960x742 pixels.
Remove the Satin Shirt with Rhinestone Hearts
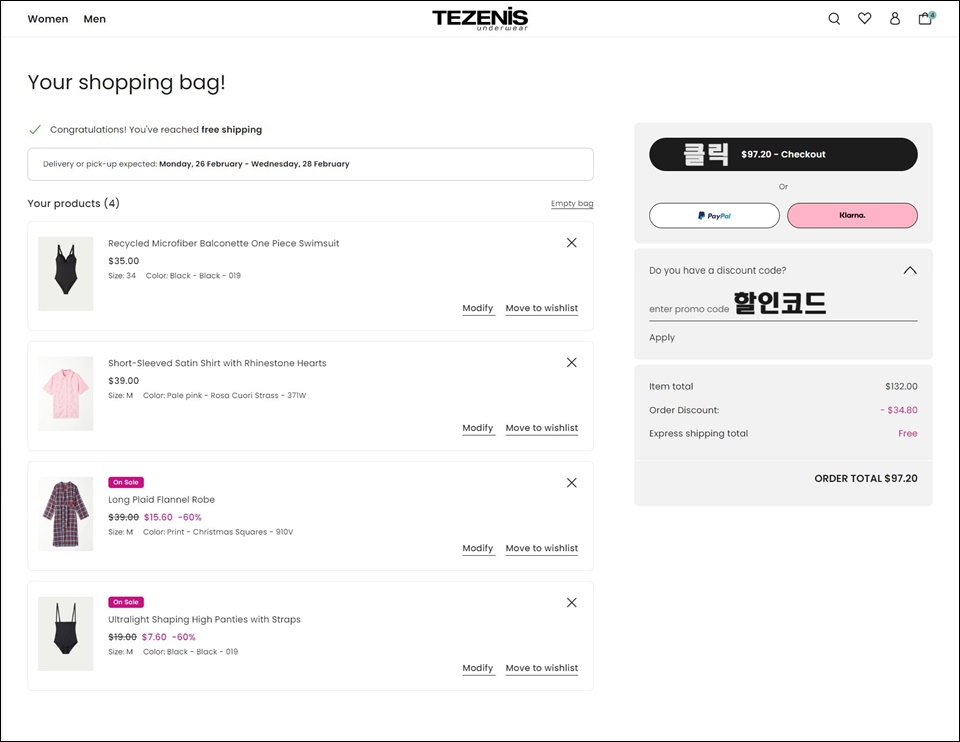click(x=571, y=362)
